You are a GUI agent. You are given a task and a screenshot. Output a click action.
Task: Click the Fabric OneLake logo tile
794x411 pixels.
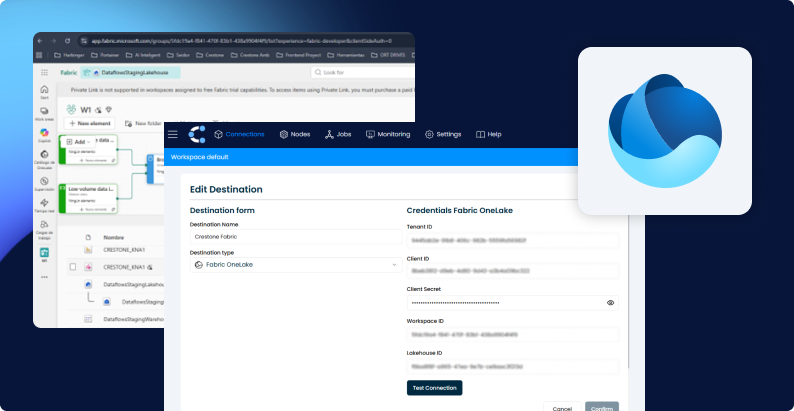click(x=665, y=131)
